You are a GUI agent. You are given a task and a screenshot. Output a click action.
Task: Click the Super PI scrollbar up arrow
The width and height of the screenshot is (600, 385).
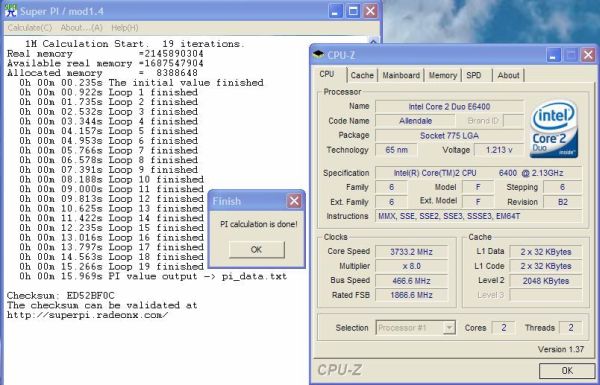tap(373, 40)
